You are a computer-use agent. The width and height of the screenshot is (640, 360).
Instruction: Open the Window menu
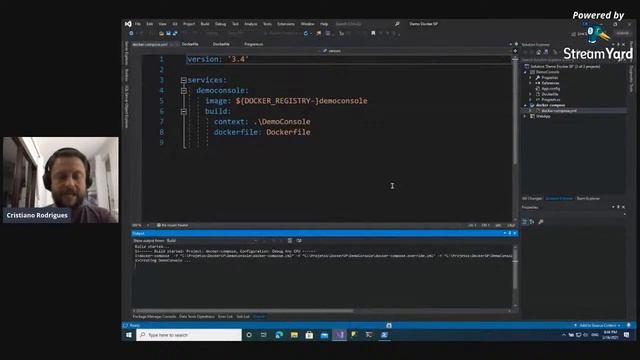tap(308, 24)
